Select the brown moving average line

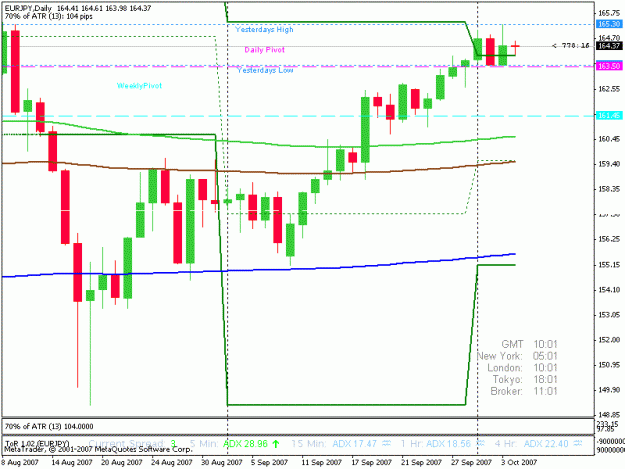tap(259, 171)
